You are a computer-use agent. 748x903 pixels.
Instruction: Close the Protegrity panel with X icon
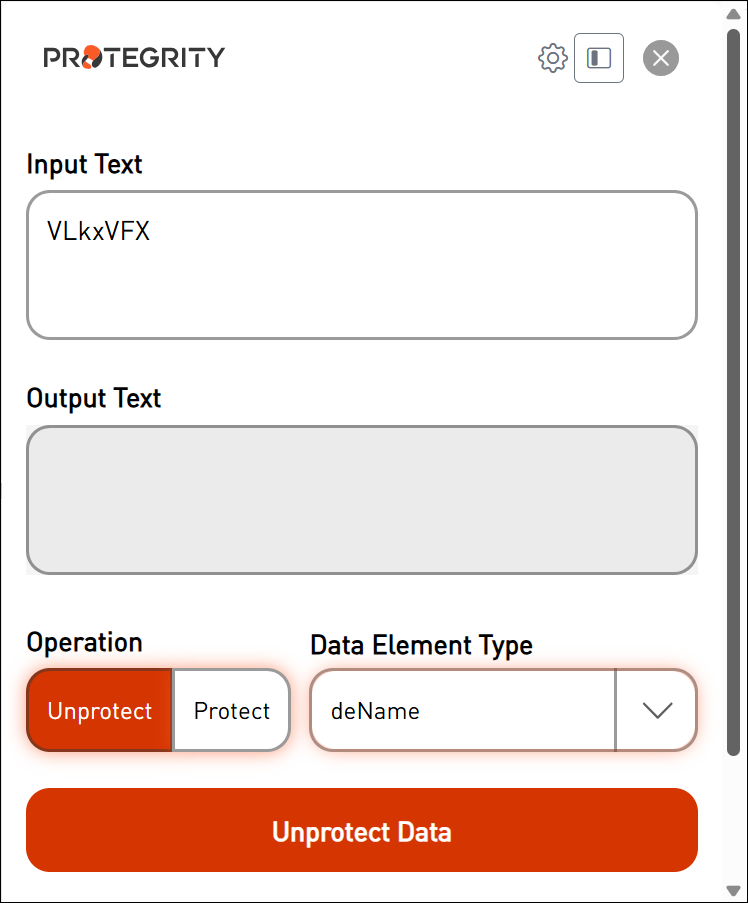pos(660,58)
